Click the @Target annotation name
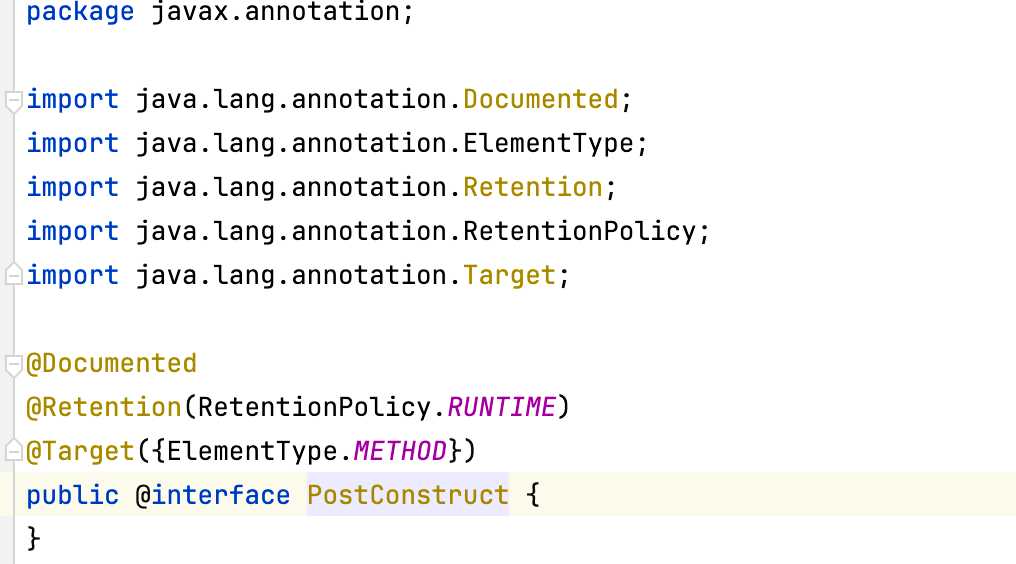The height and width of the screenshot is (564, 1016). pos(80,452)
